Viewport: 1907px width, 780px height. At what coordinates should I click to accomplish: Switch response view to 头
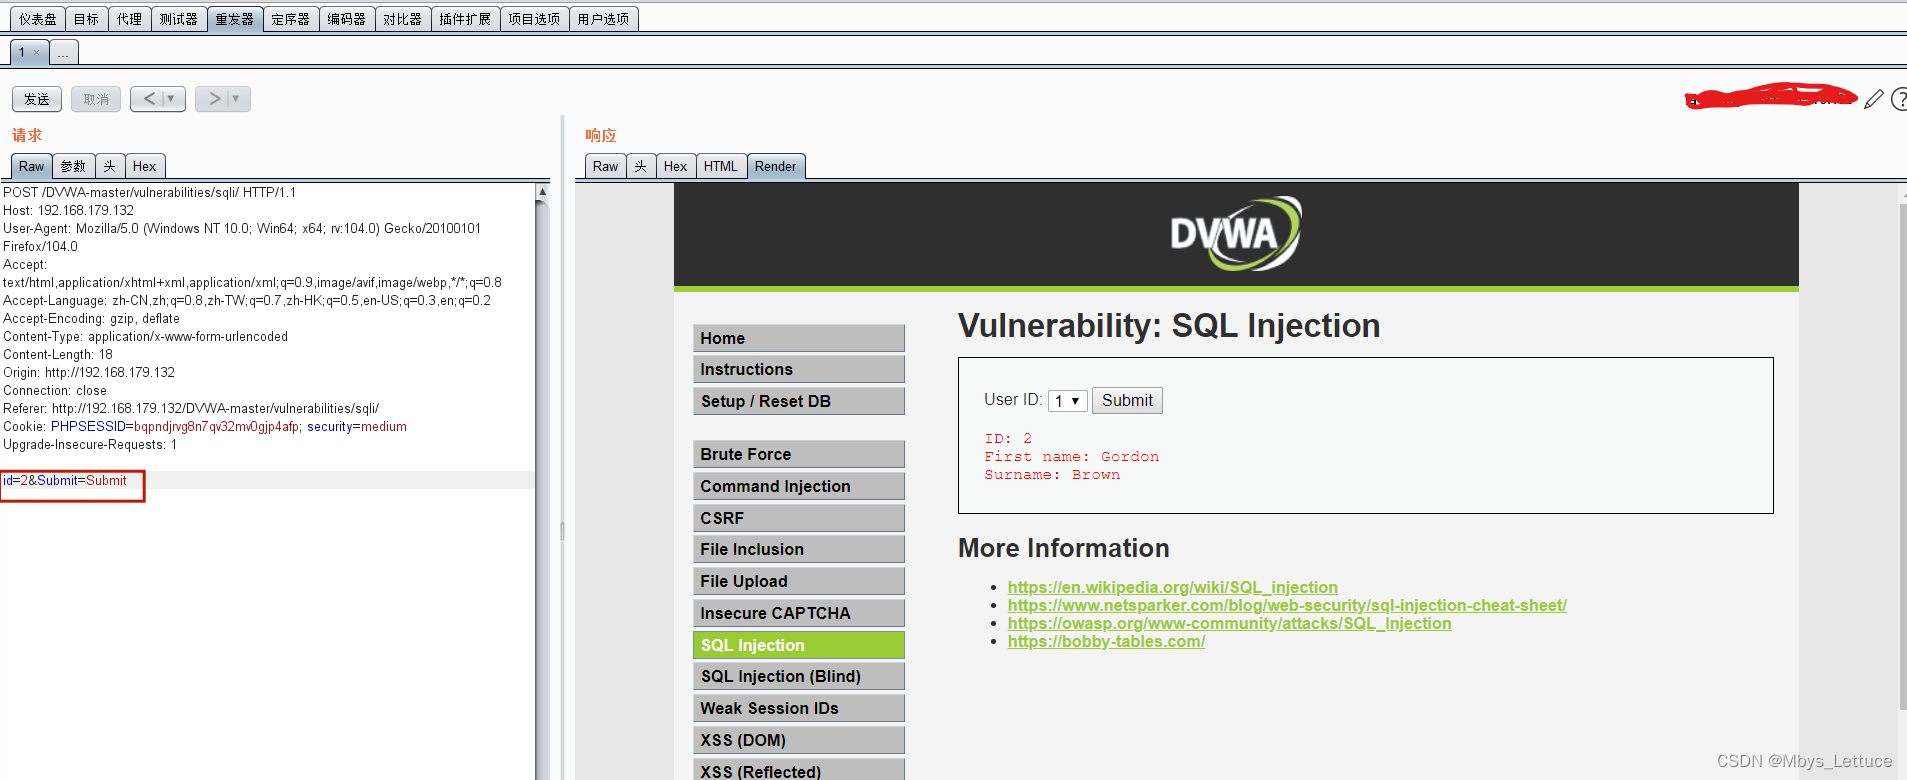tap(641, 166)
